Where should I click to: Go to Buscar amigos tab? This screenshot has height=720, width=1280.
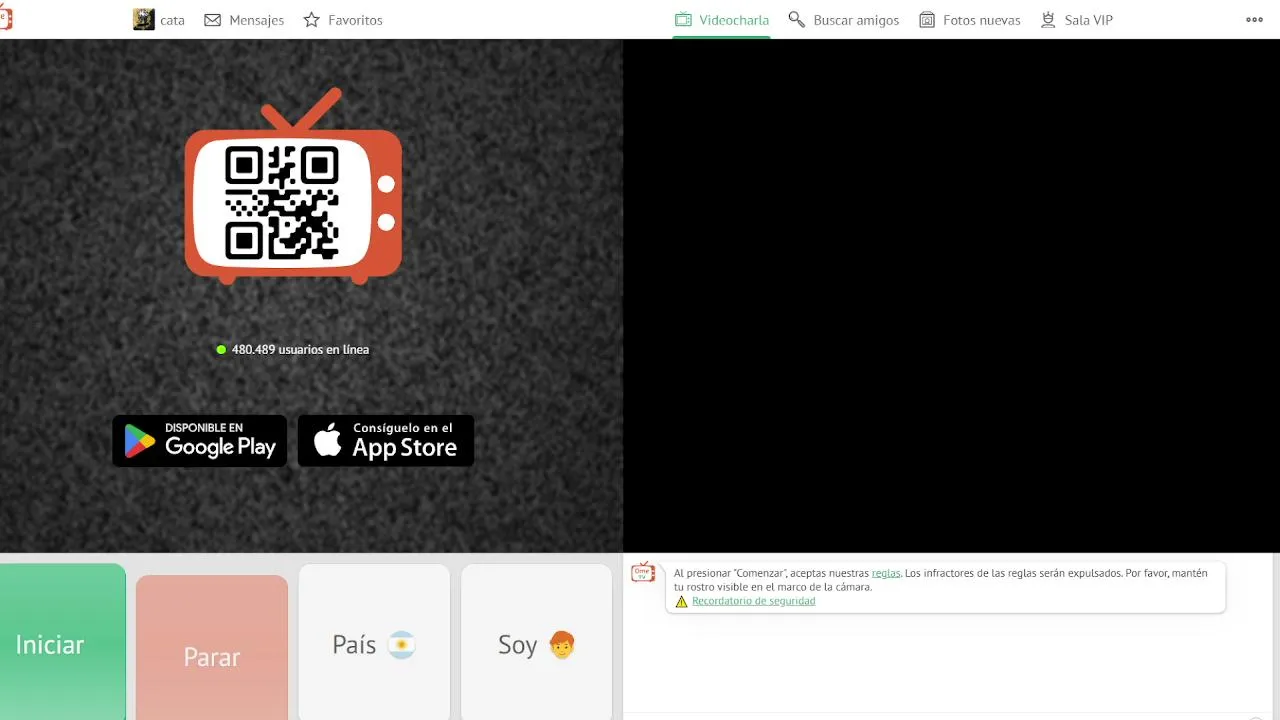pos(844,20)
